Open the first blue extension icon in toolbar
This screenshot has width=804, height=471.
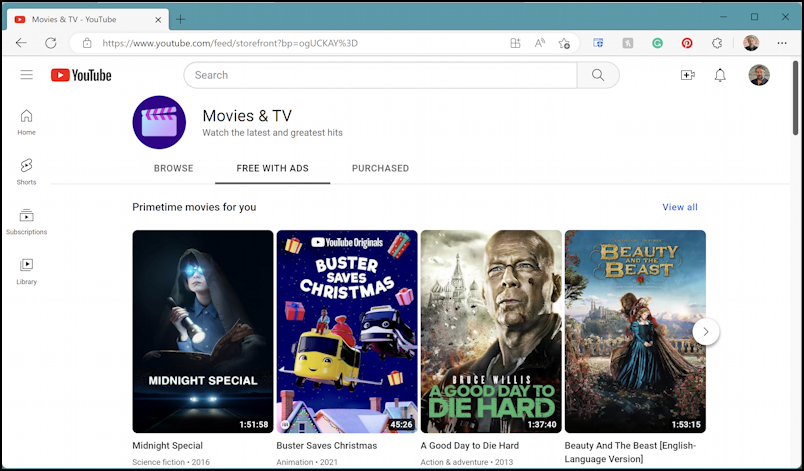point(598,43)
